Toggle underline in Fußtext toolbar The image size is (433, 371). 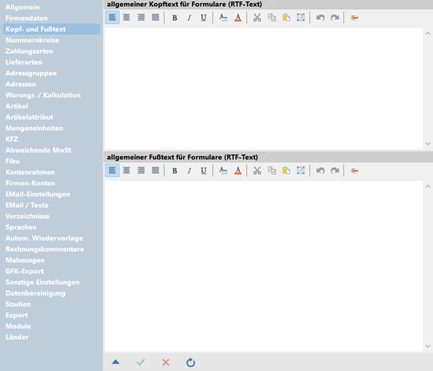[x=203, y=171]
